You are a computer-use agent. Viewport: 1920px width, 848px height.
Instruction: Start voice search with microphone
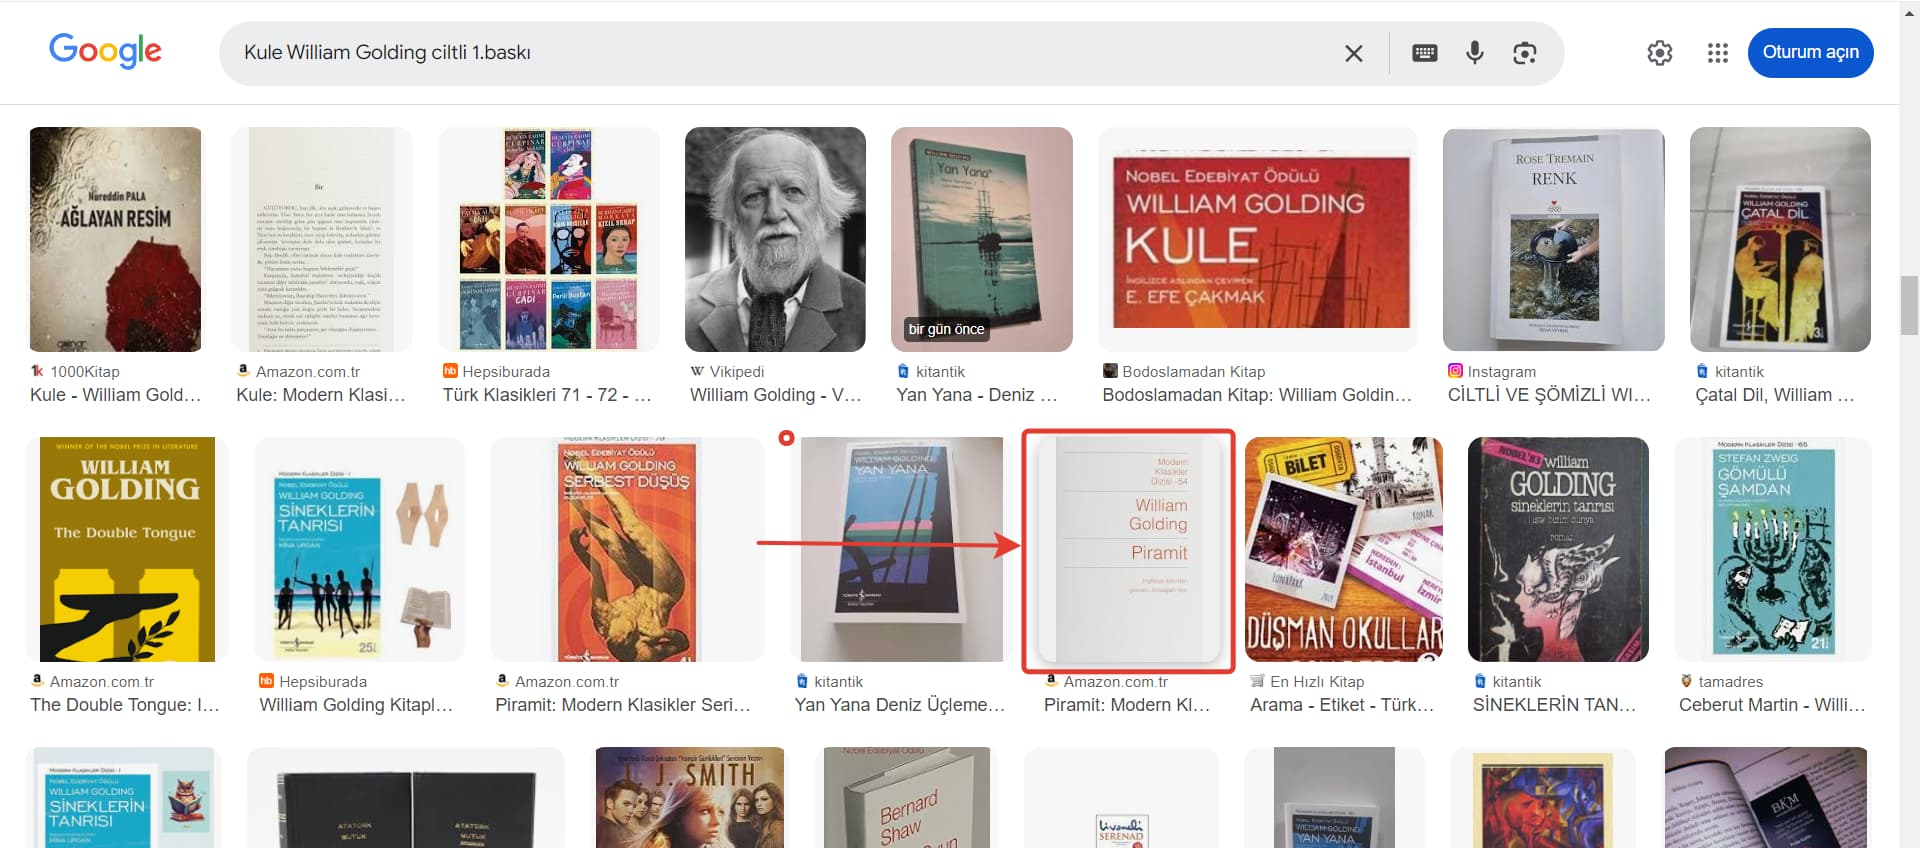(x=1474, y=53)
